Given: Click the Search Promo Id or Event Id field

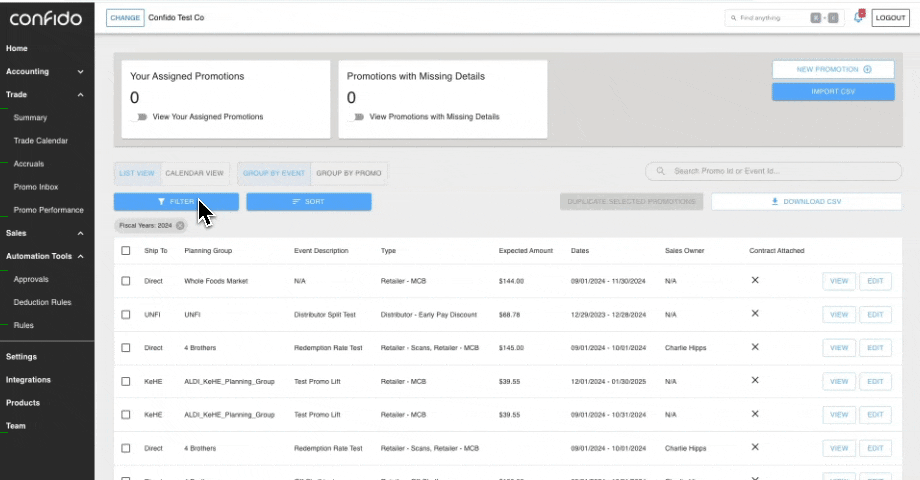Looking at the screenshot, I should [x=773, y=171].
